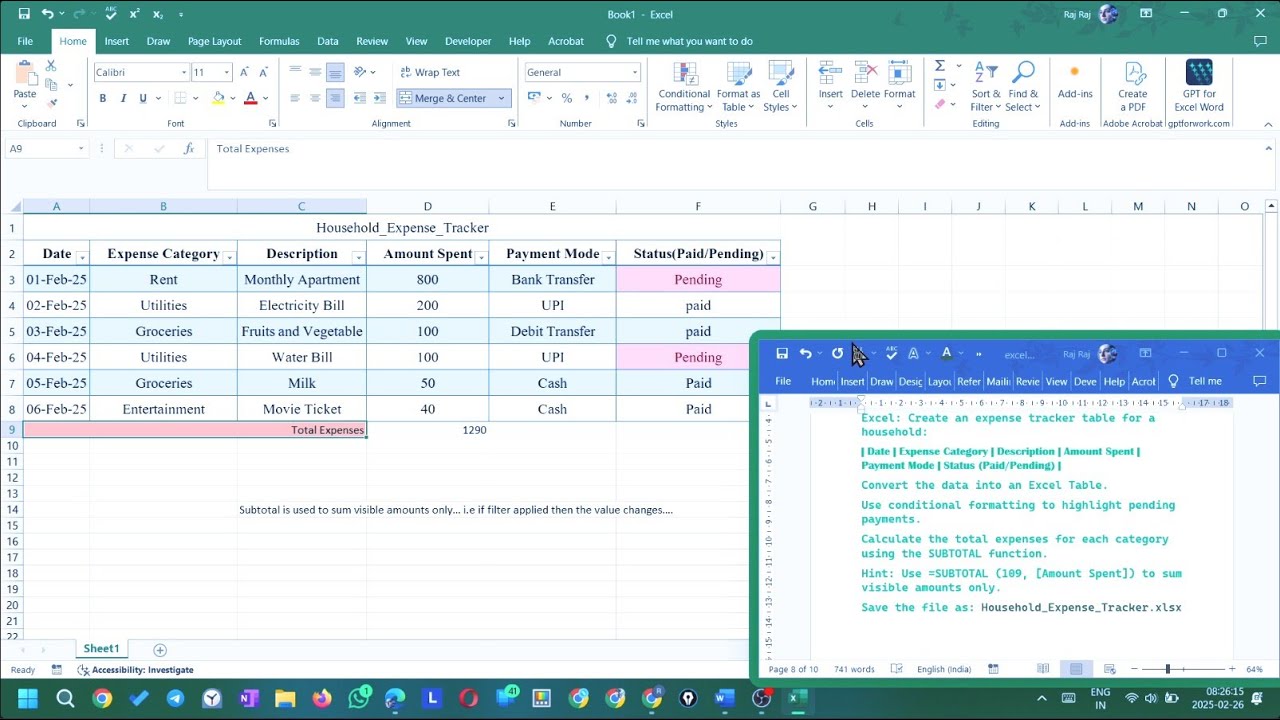The height and width of the screenshot is (720, 1280).
Task: Launch GPT for Excel Word add-in
Action: coord(1199,87)
